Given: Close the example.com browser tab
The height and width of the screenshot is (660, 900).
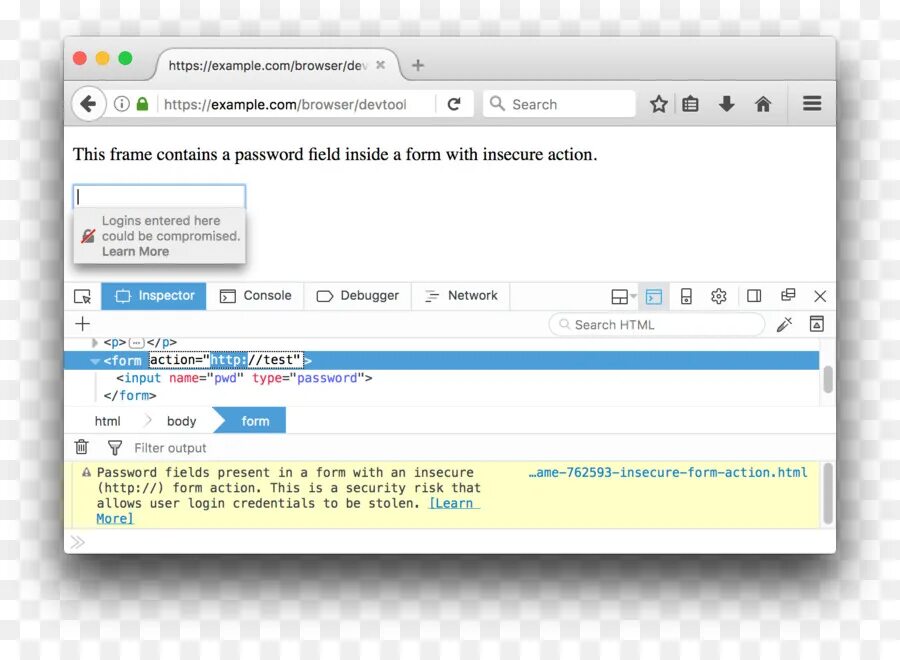Looking at the screenshot, I should [x=380, y=65].
